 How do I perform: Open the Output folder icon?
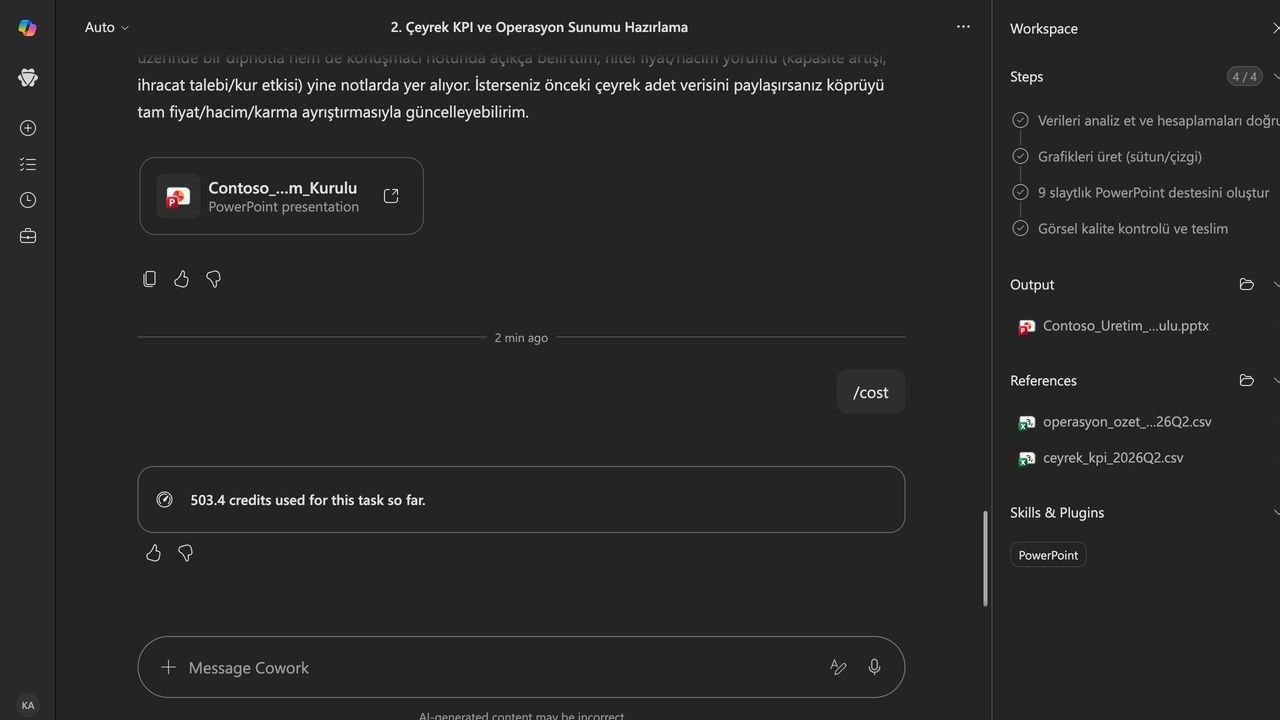1246,285
